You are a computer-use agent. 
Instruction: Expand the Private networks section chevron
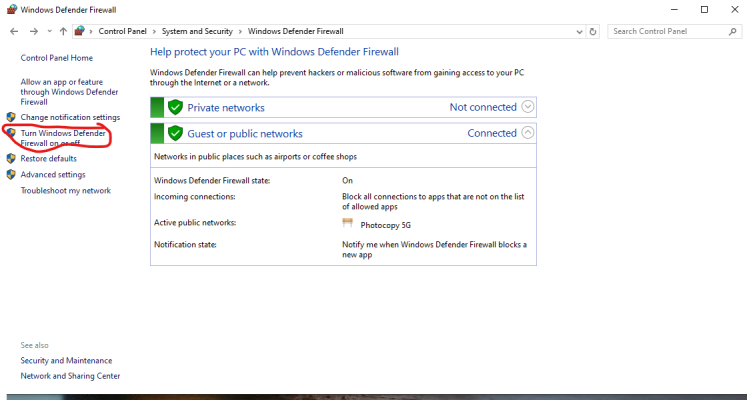(x=527, y=107)
